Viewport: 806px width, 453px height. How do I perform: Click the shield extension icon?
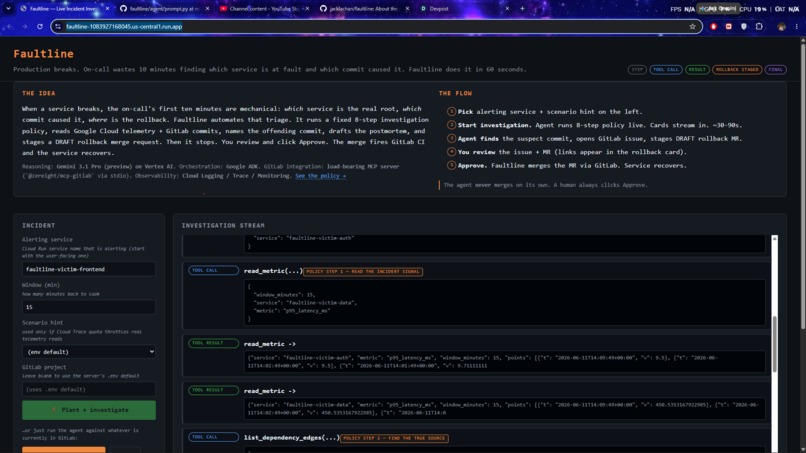(744, 27)
